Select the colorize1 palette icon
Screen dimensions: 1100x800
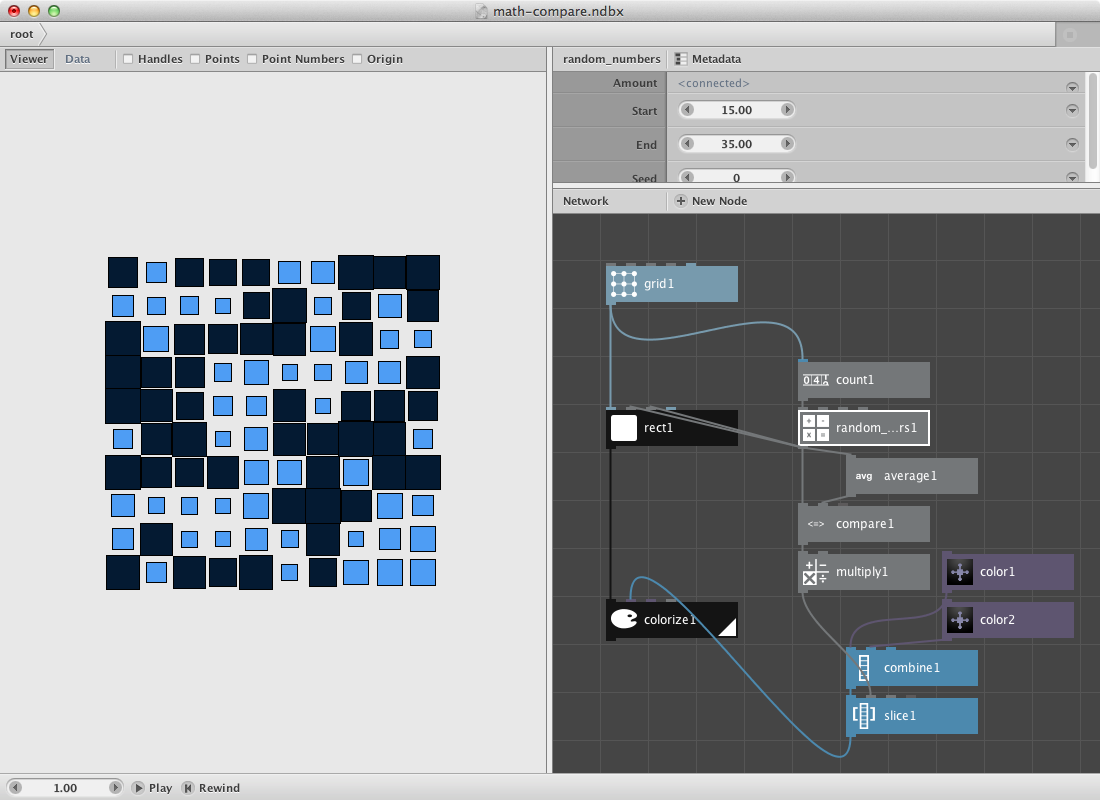click(624, 620)
